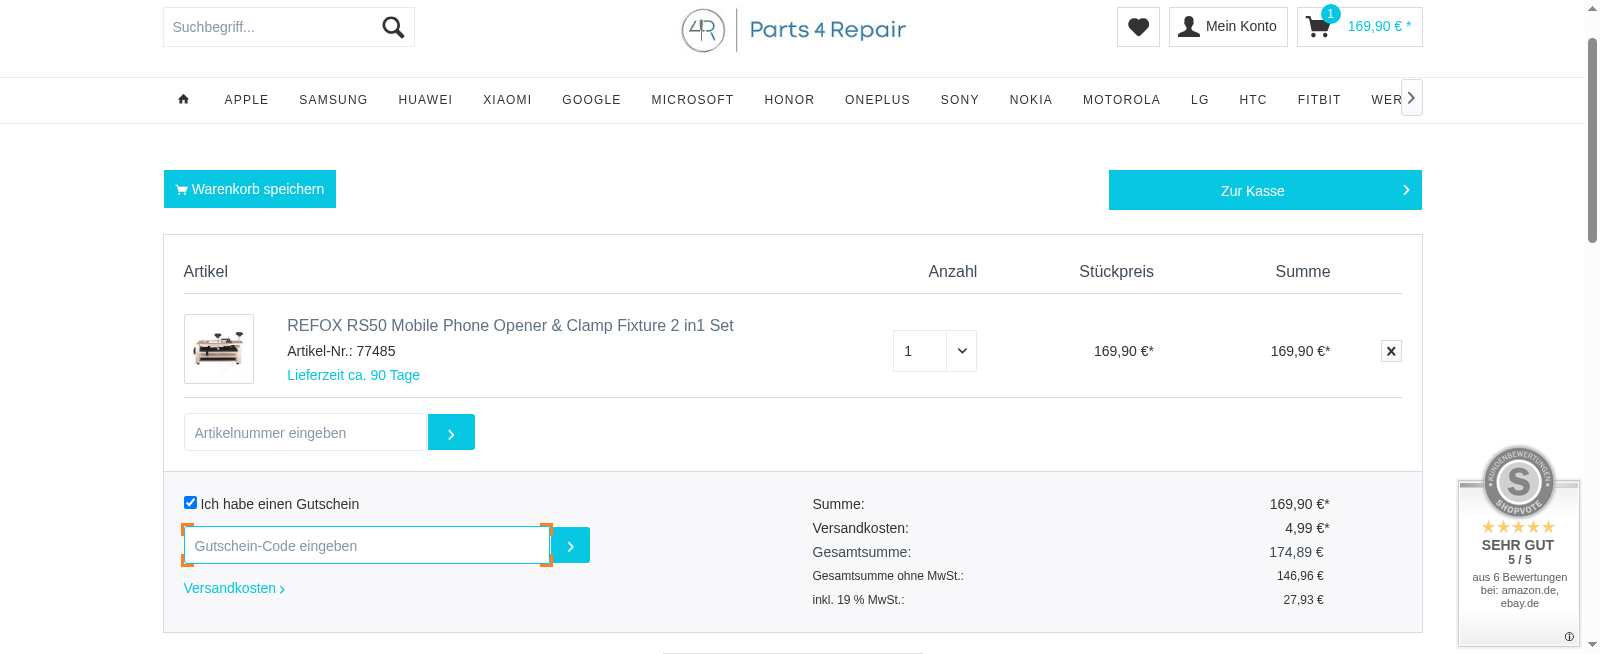Open the APPLE category
This screenshot has height=654, width=1600.
[x=246, y=100]
